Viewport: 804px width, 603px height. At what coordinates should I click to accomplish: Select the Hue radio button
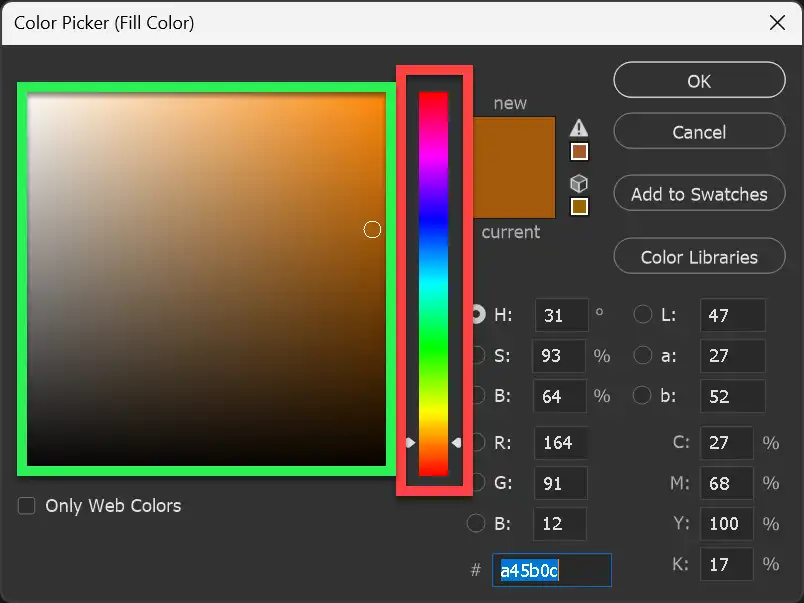point(477,315)
